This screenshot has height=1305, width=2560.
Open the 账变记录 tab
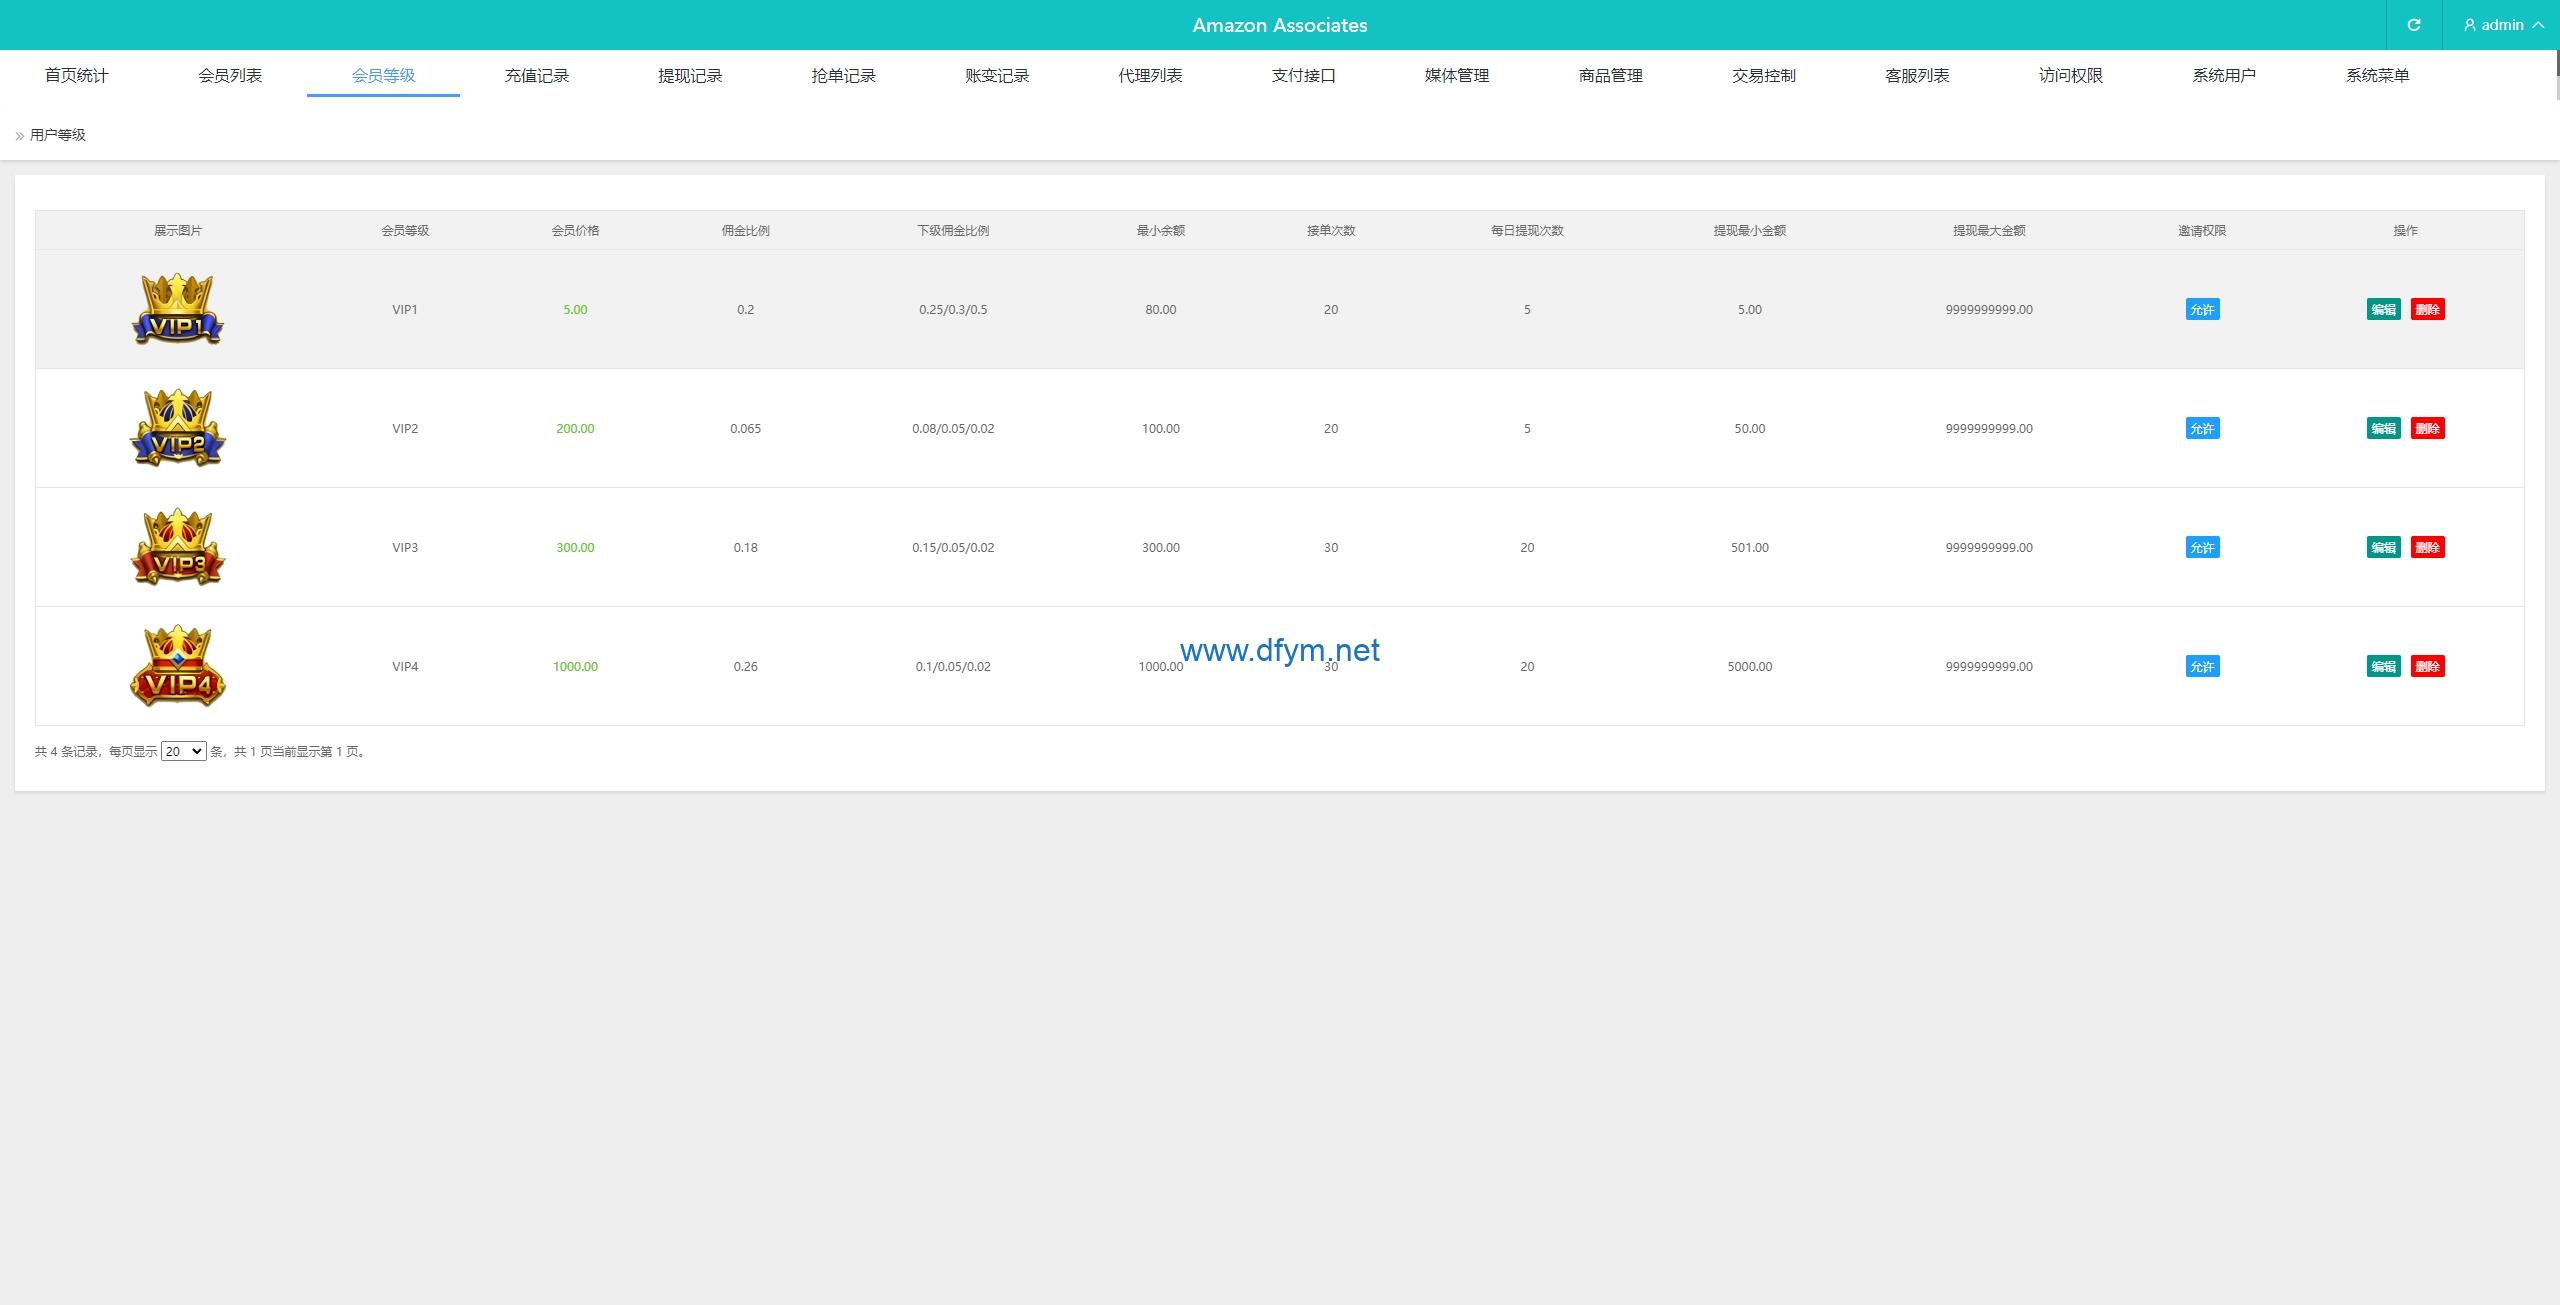pyautogui.click(x=997, y=75)
